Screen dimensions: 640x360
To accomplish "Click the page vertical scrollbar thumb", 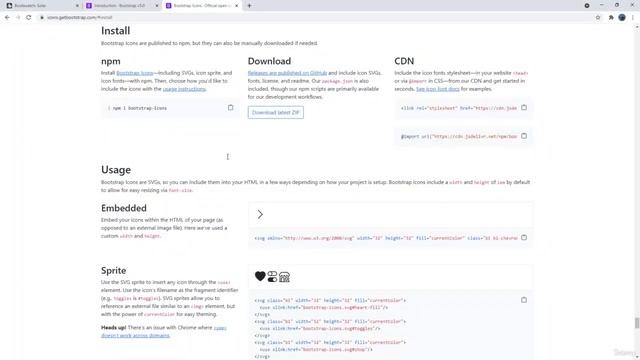I will (x=637, y=322).
